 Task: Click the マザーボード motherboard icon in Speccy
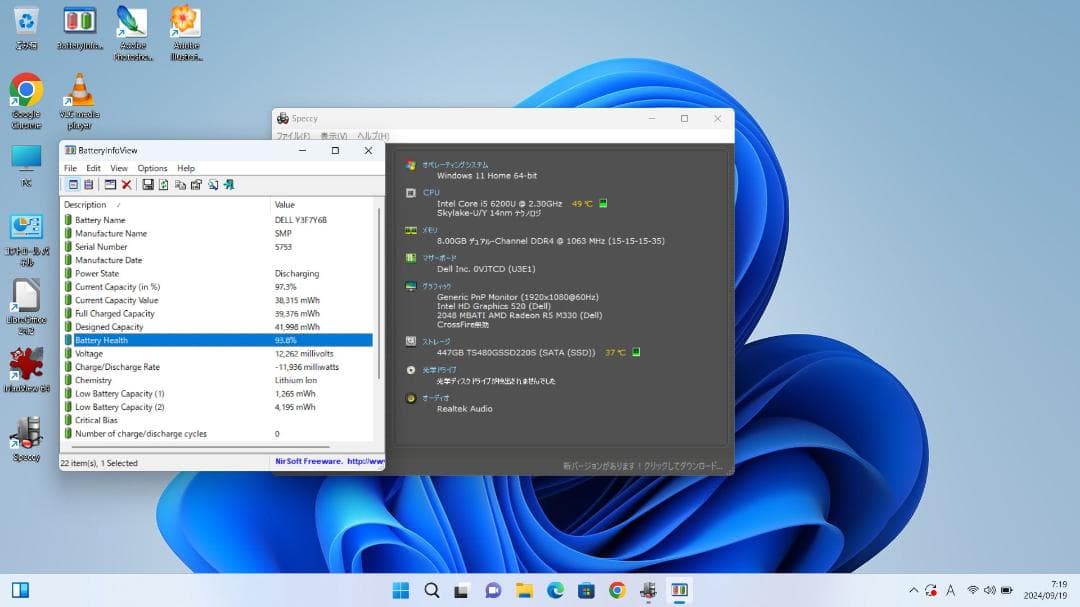tap(410, 257)
